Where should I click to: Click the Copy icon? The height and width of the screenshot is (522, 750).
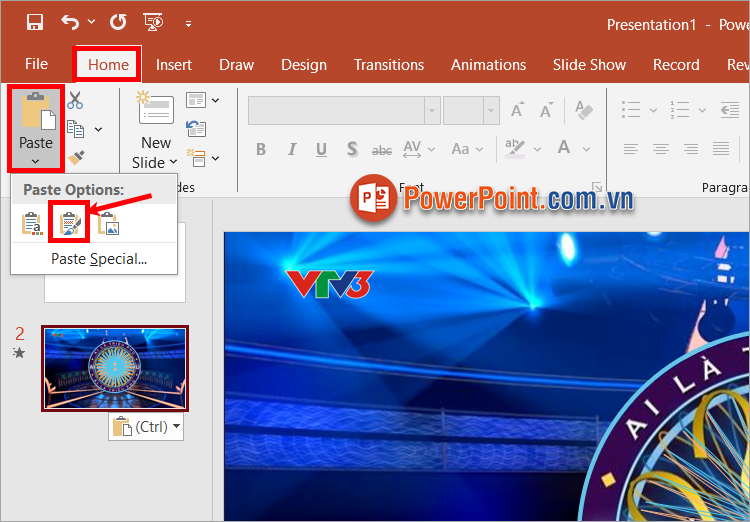tap(76, 129)
